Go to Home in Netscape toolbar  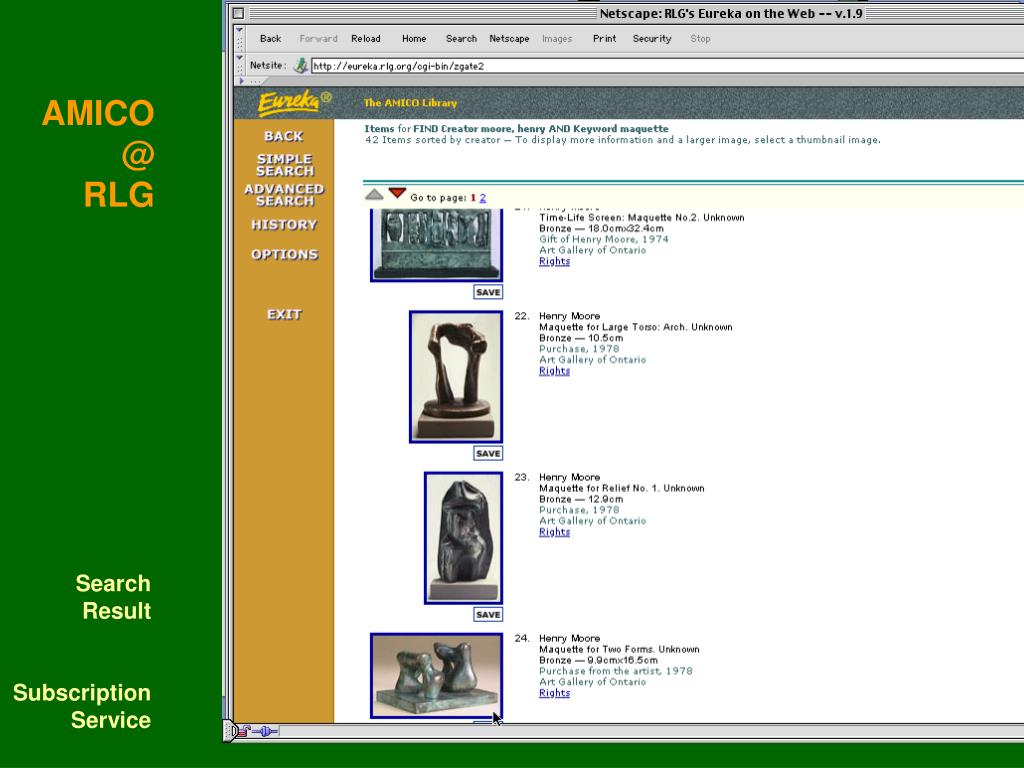[414, 39]
